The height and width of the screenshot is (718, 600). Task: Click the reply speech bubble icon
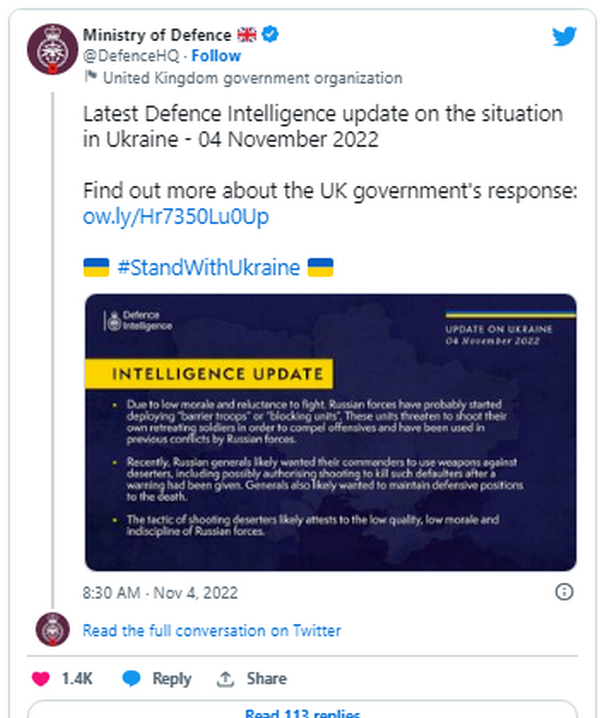131,679
